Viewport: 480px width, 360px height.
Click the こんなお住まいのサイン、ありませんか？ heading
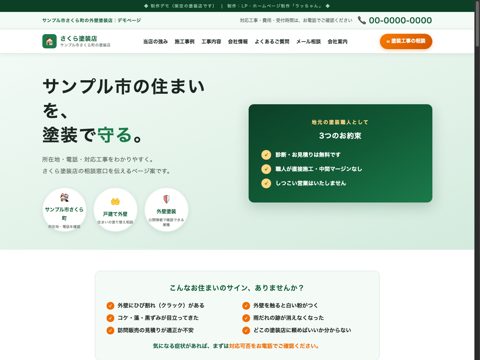(x=237, y=288)
